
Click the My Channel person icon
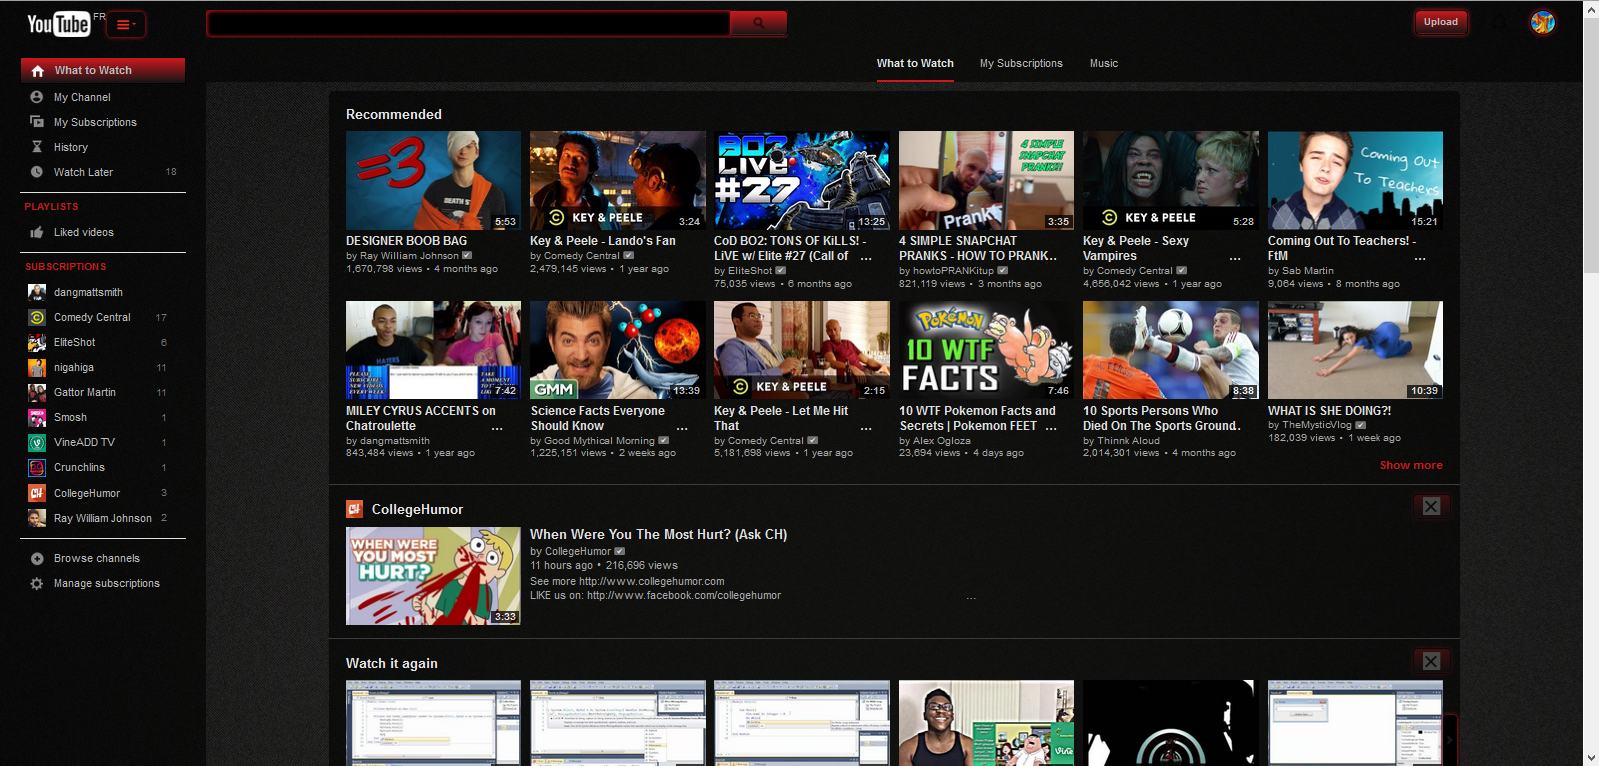(37, 97)
